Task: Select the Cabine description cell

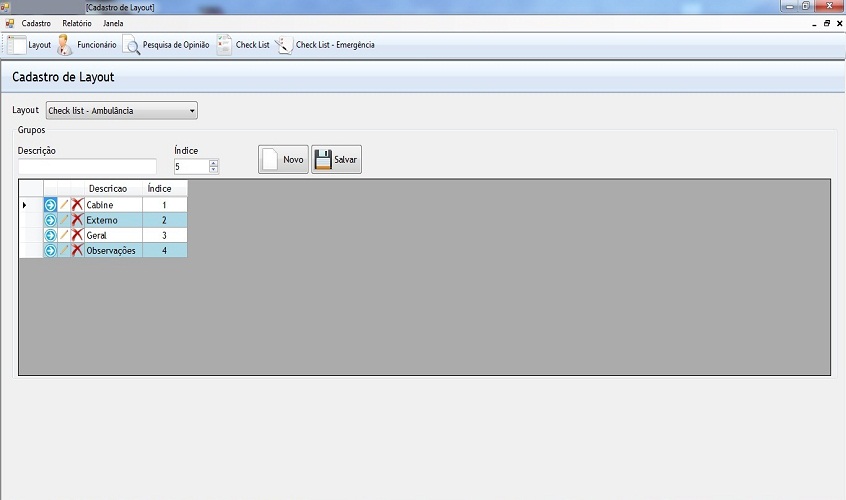Action: click(113, 205)
